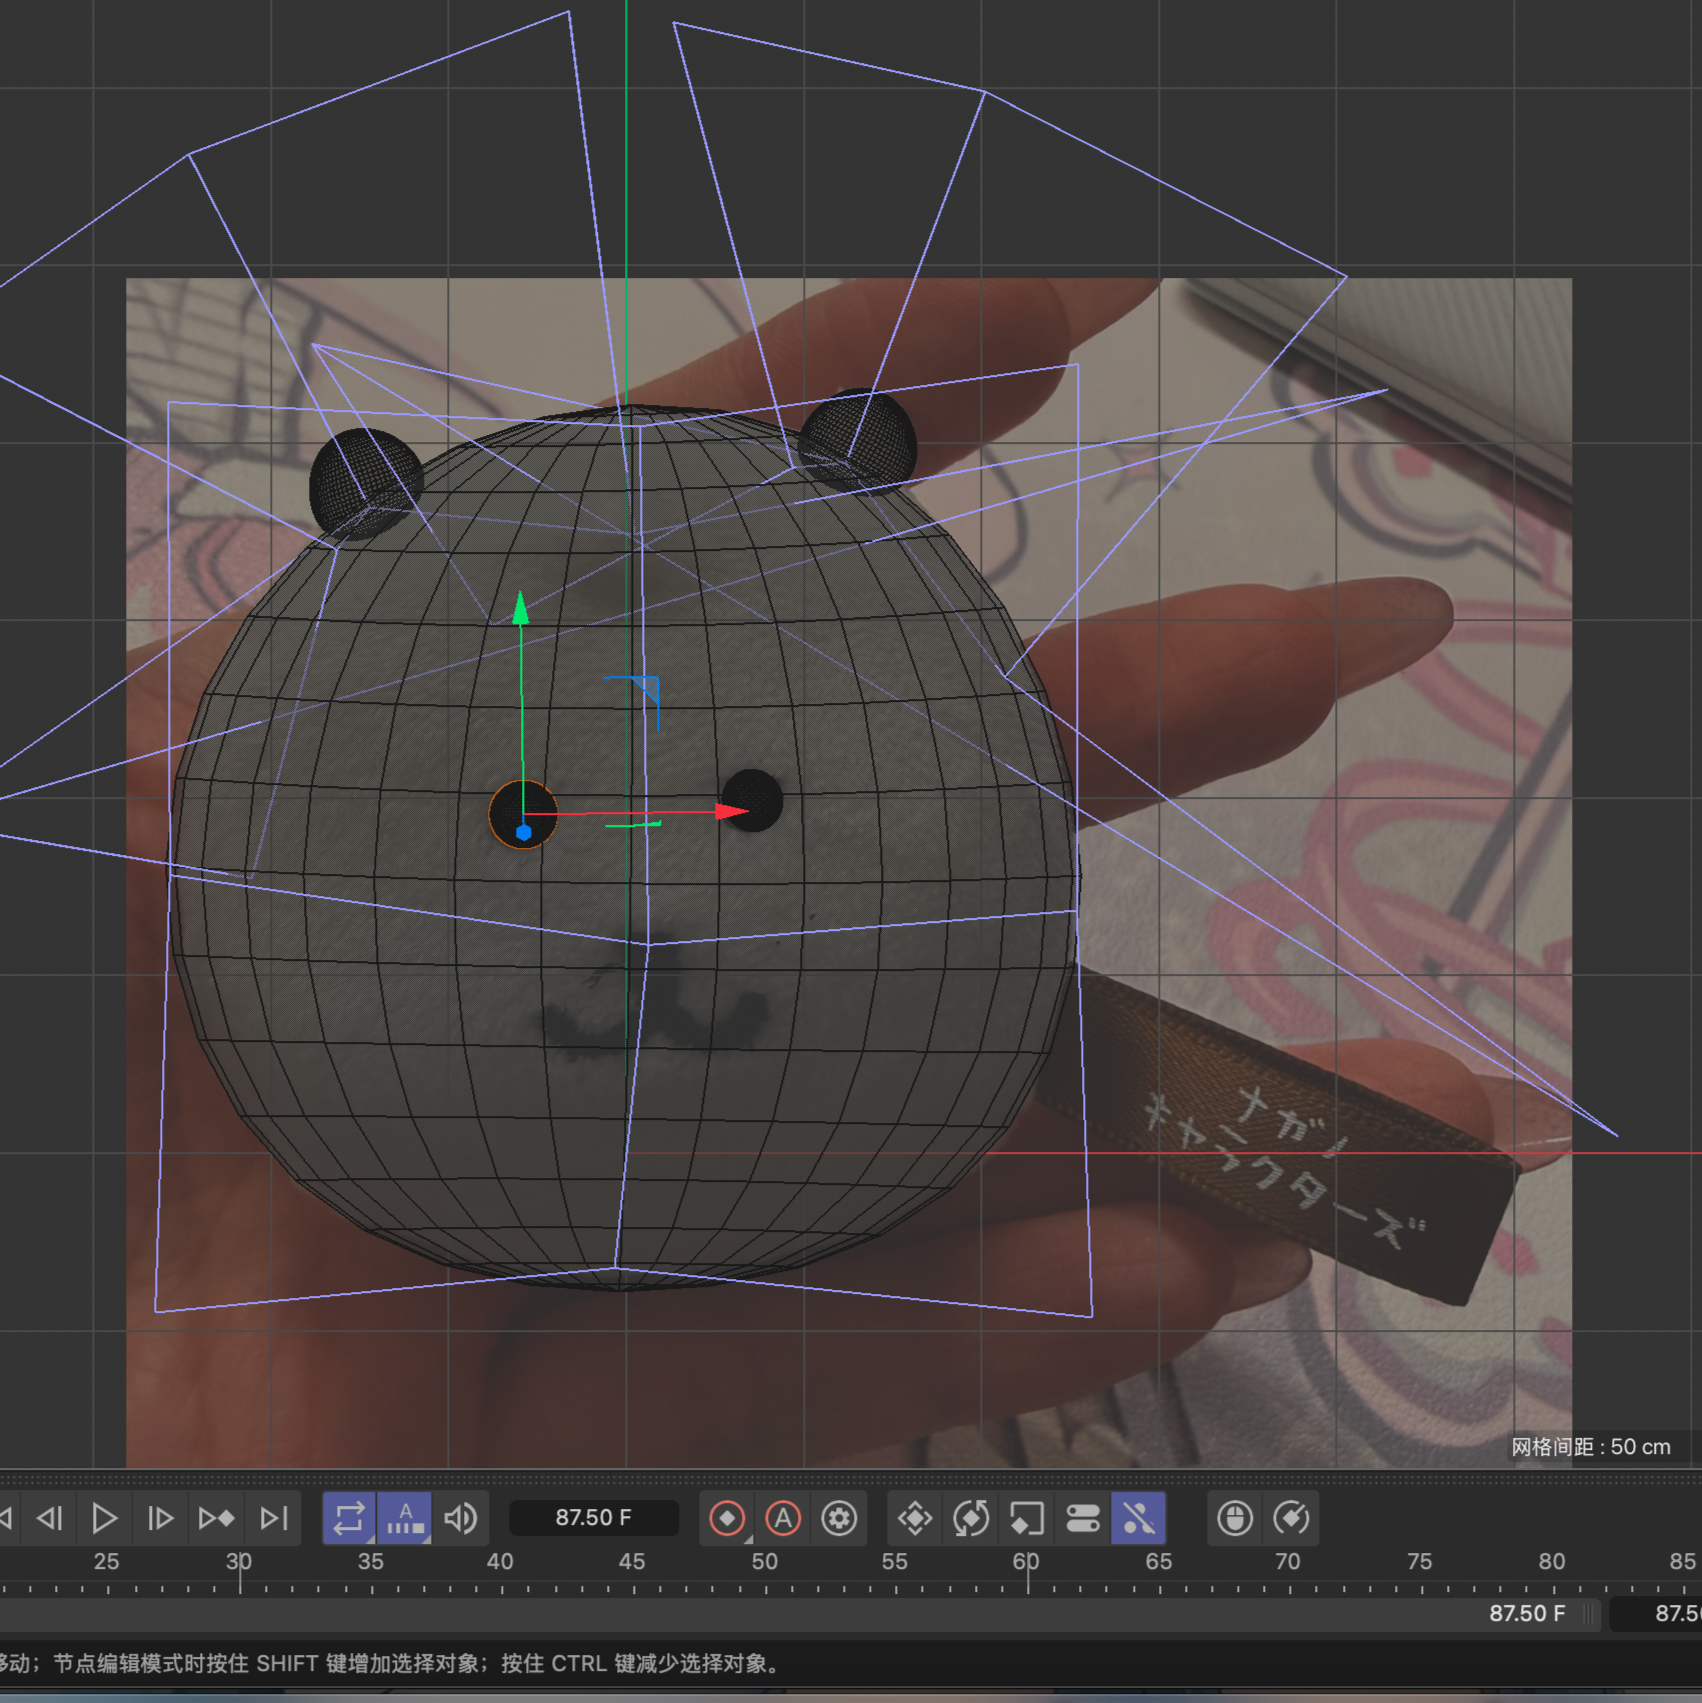Screen dimensions: 1702x1703
Task: Toggle parameter keyframe recording
Action: tap(1083, 1518)
